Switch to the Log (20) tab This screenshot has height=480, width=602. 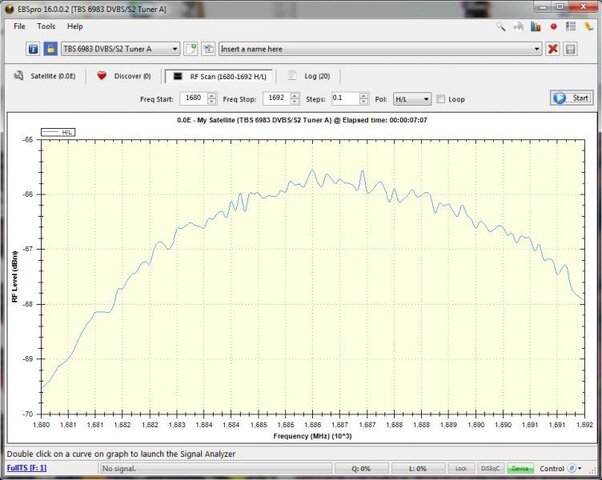[309, 76]
